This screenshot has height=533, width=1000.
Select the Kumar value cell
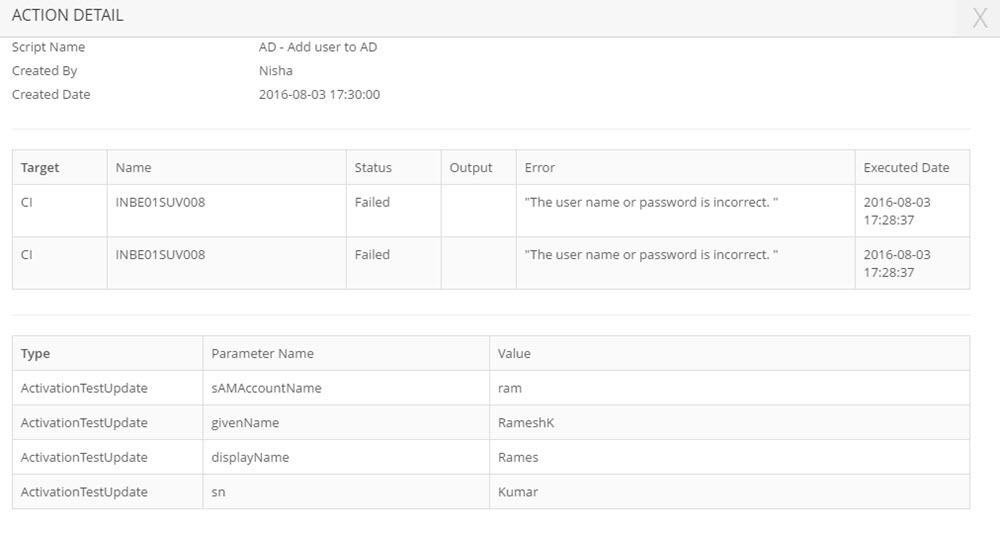click(x=517, y=492)
